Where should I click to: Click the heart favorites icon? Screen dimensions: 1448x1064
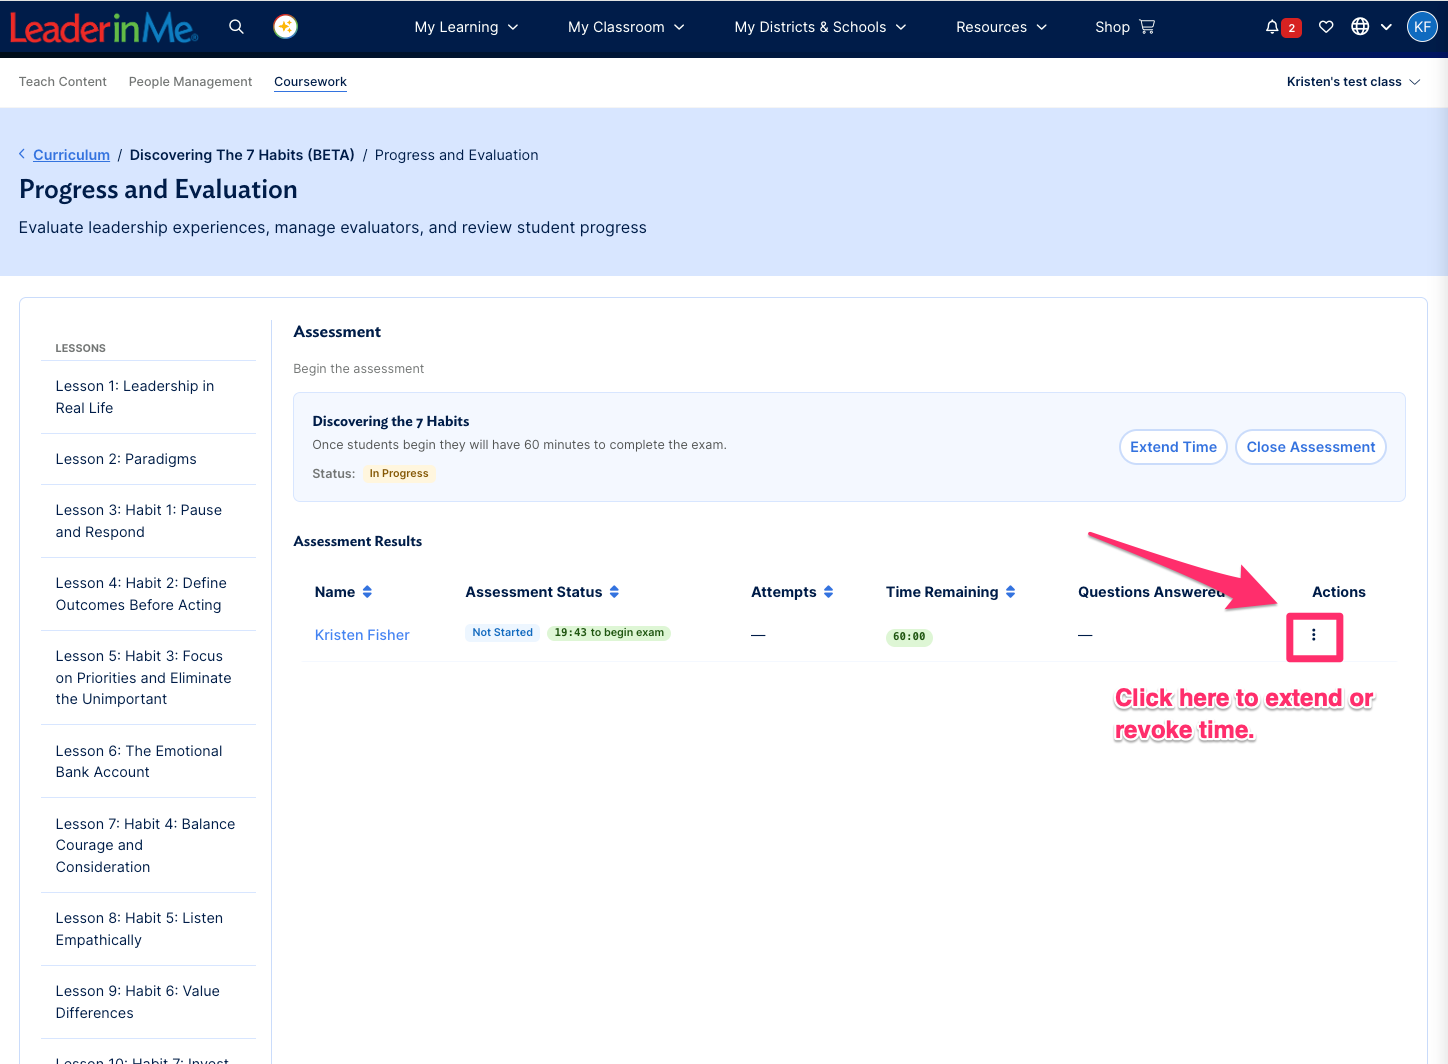click(x=1326, y=27)
